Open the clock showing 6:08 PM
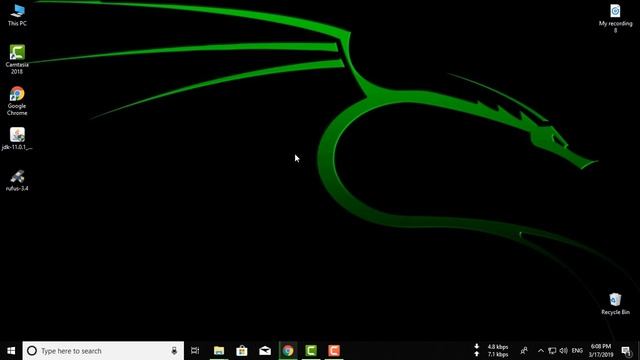 click(601, 351)
